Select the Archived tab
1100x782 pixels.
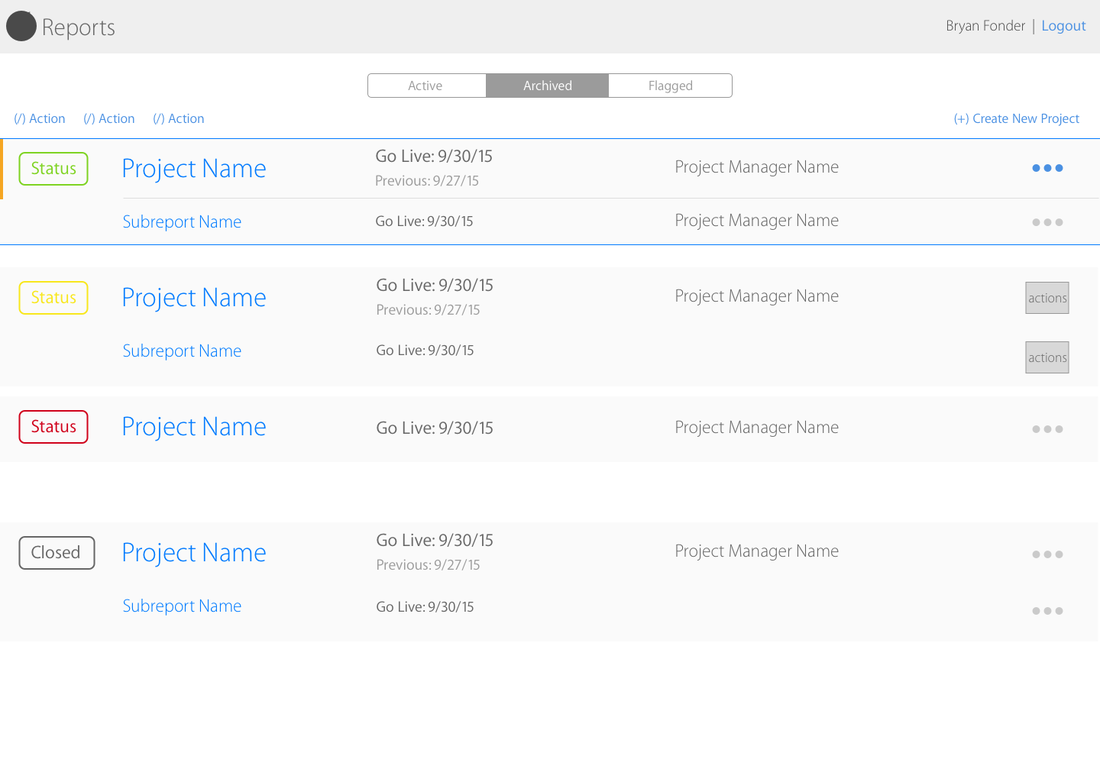click(x=547, y=86)
